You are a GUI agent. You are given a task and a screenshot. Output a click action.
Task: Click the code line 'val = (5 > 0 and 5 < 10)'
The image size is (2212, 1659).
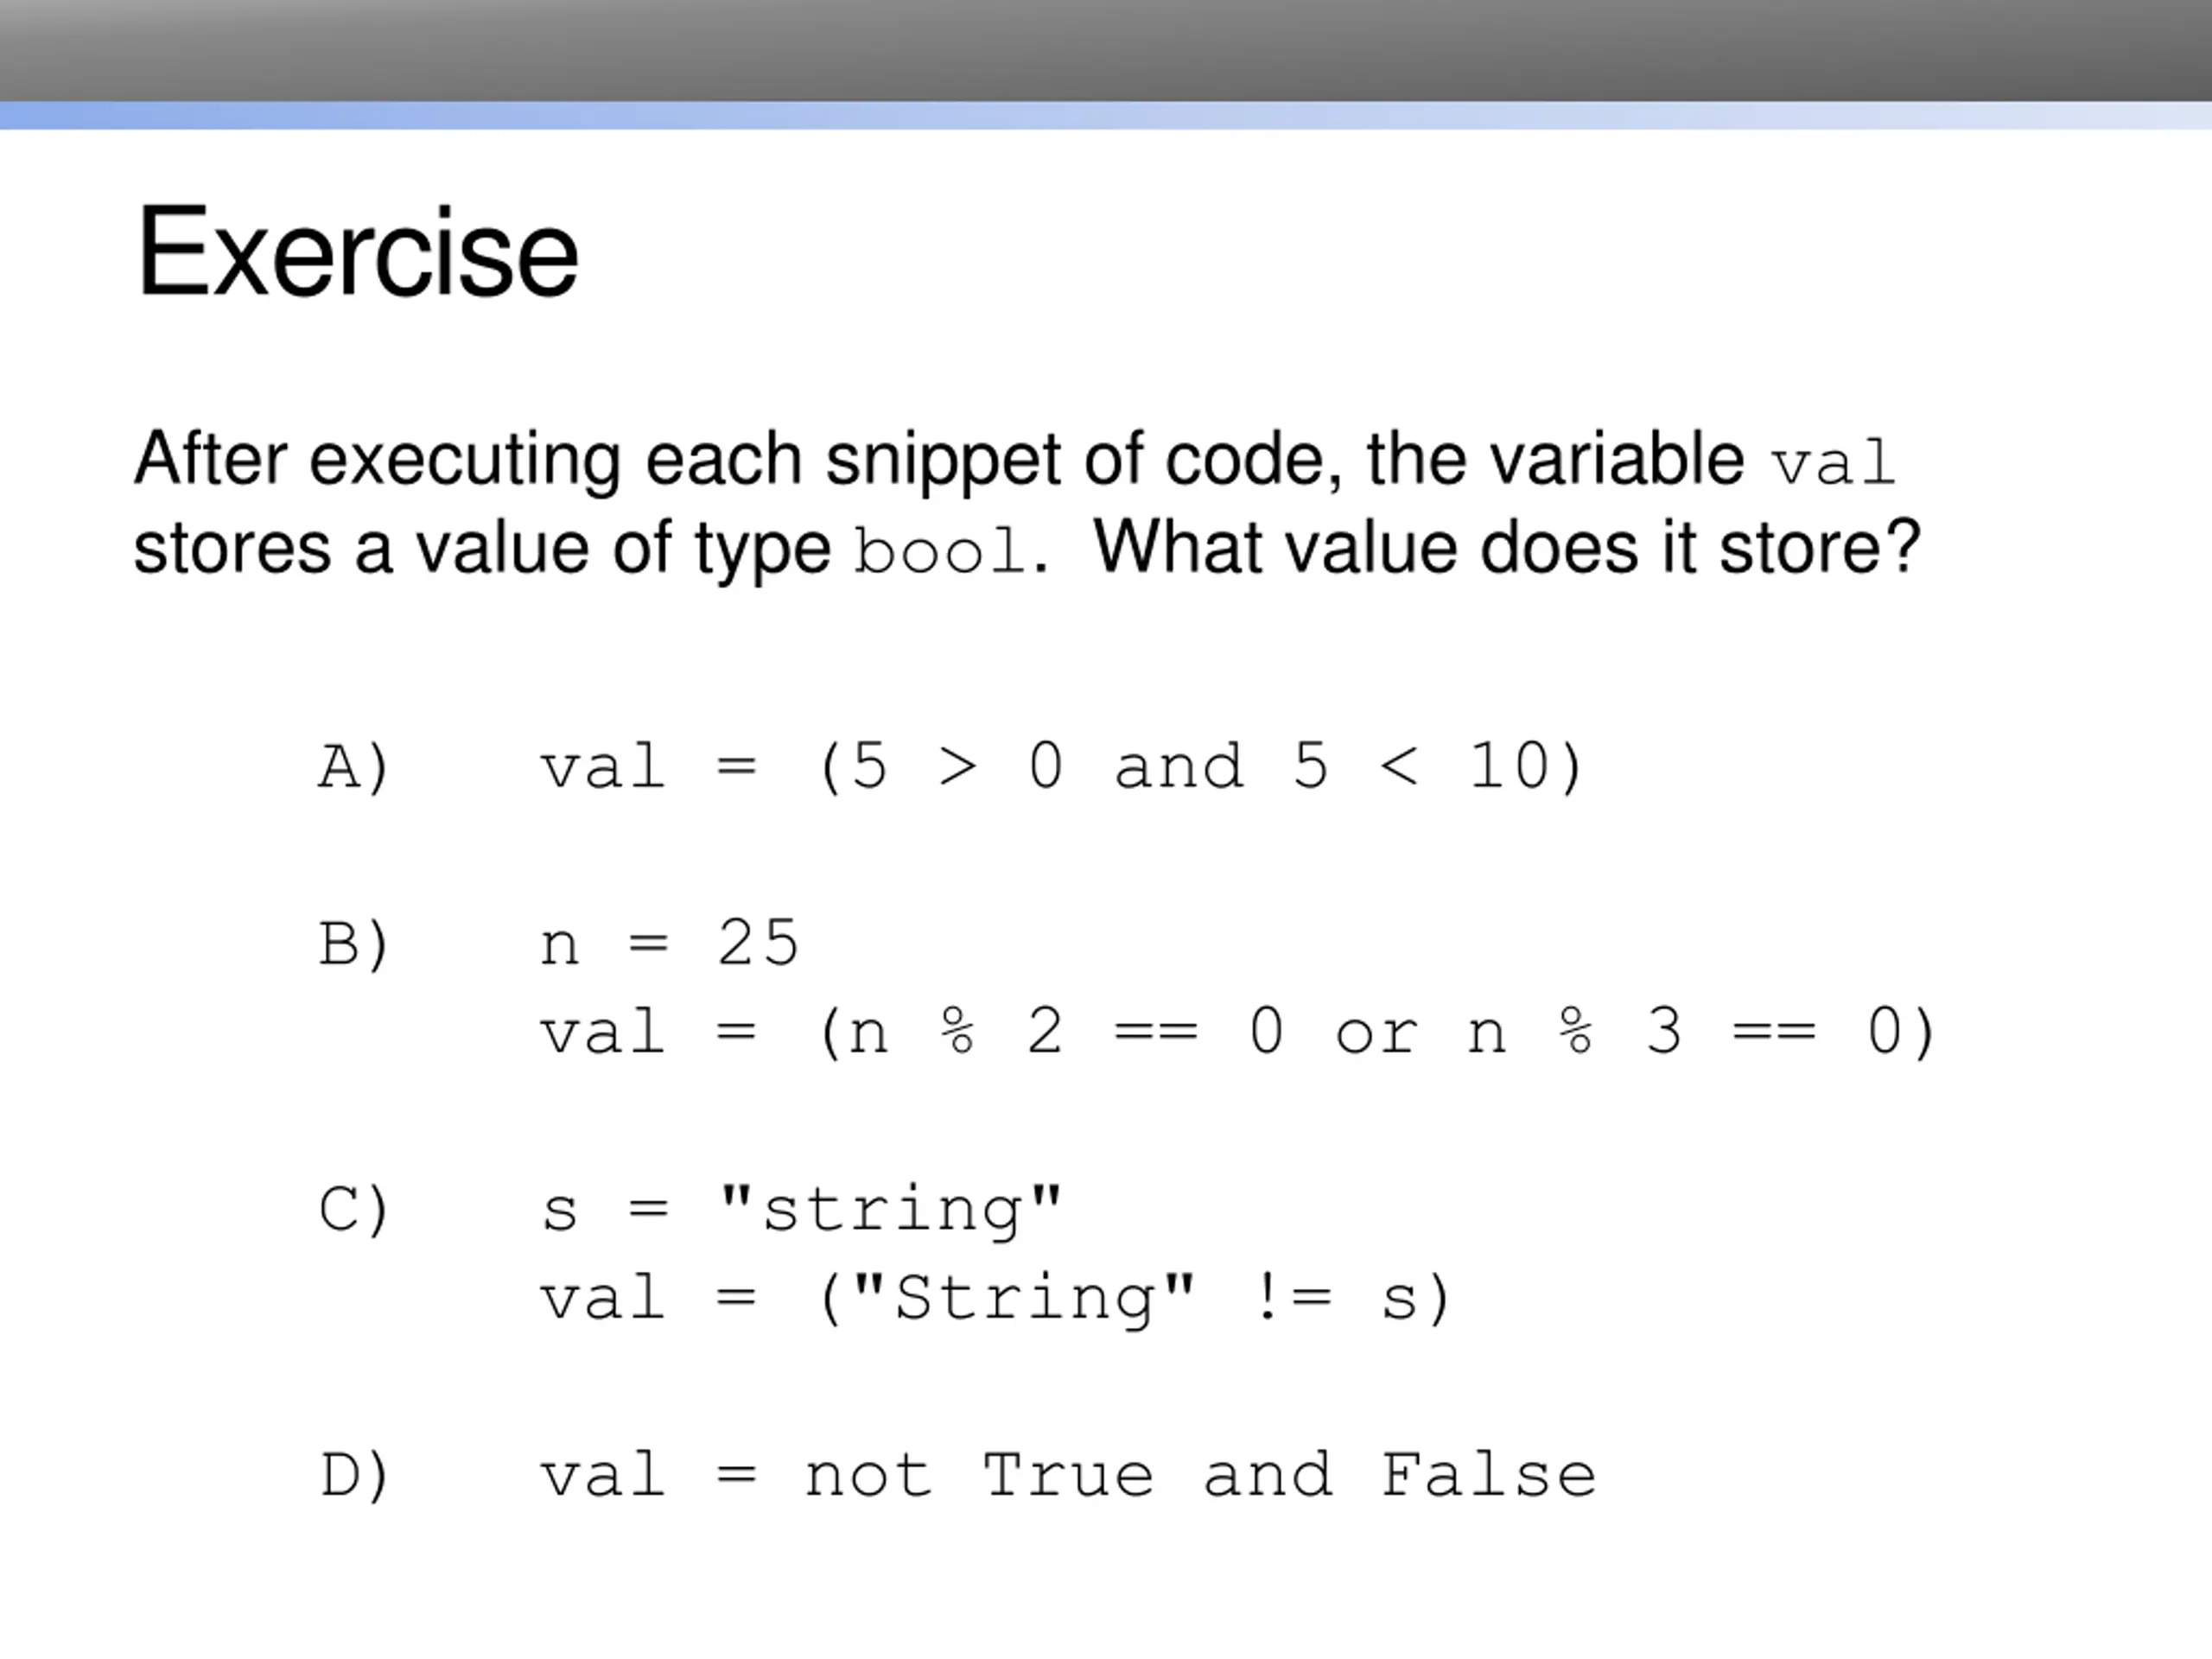(x=1062, y=768)
